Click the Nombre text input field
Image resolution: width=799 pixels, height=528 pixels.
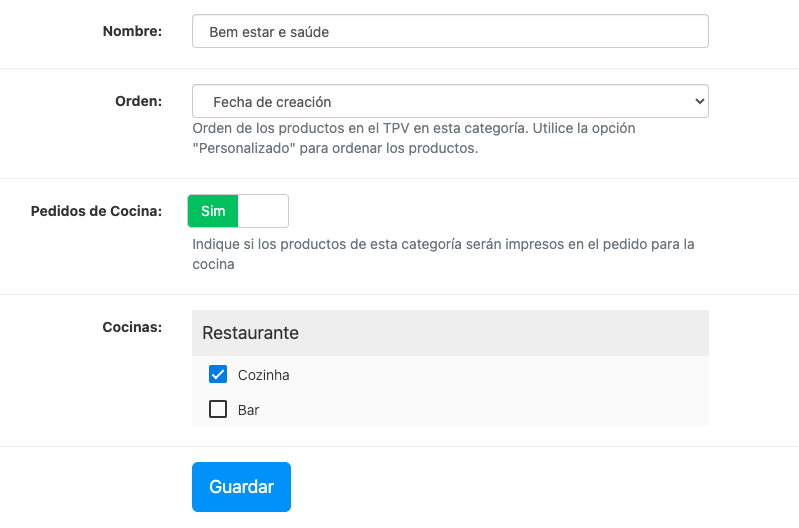click(450, 31)
